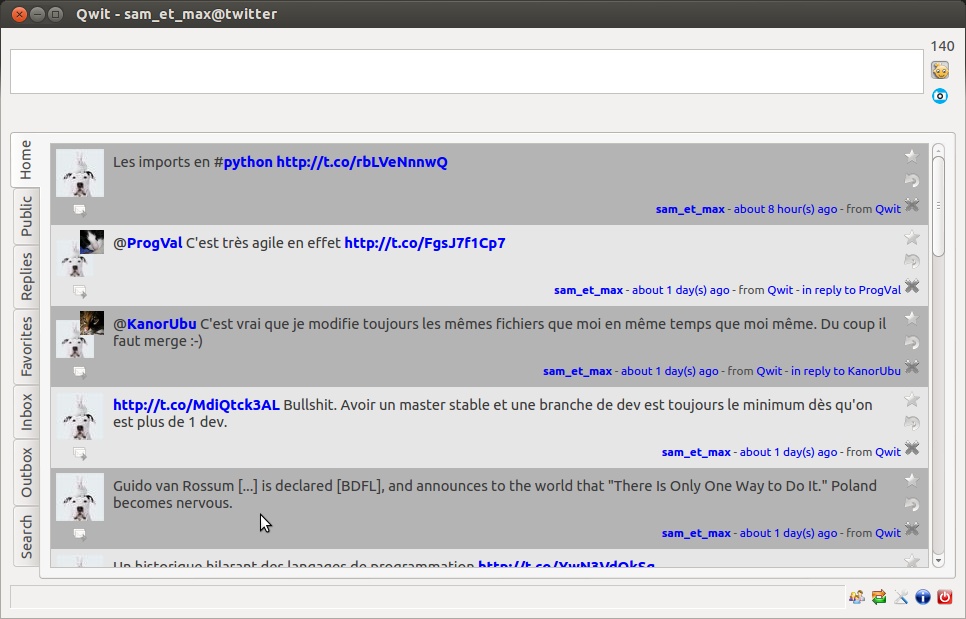Delete the 'Guido van Rossum' tweet
The image size is (966, 619).
tap(912, 529)
